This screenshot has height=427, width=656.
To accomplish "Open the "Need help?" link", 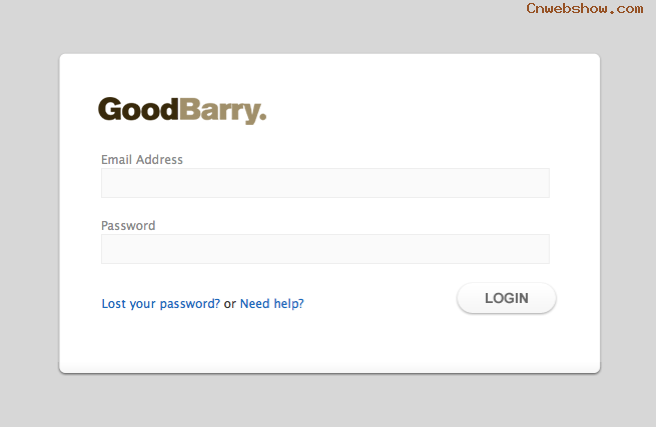I will coord(272,304).
